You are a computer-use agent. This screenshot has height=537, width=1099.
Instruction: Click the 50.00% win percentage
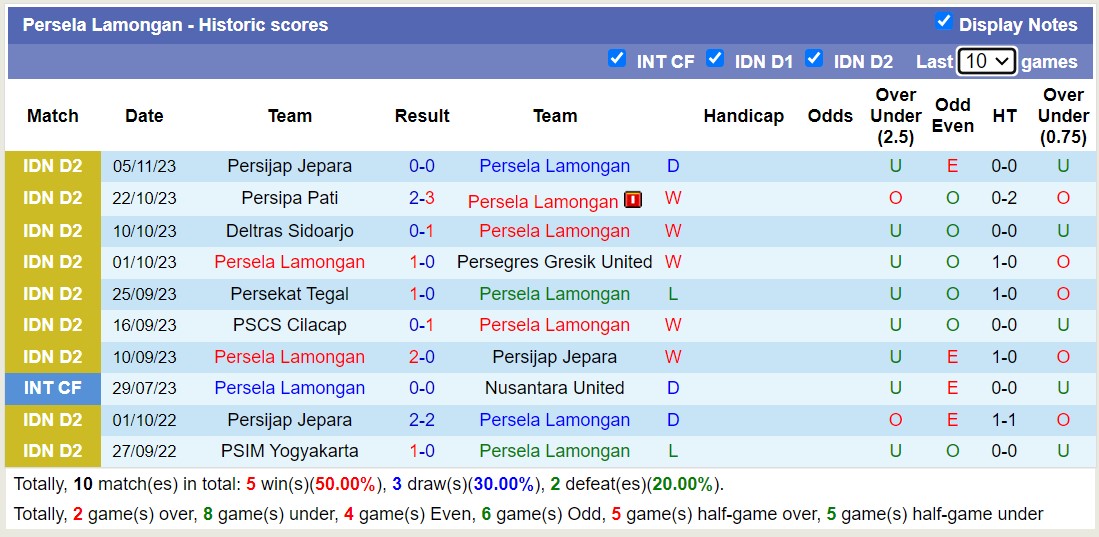(344, 484)
